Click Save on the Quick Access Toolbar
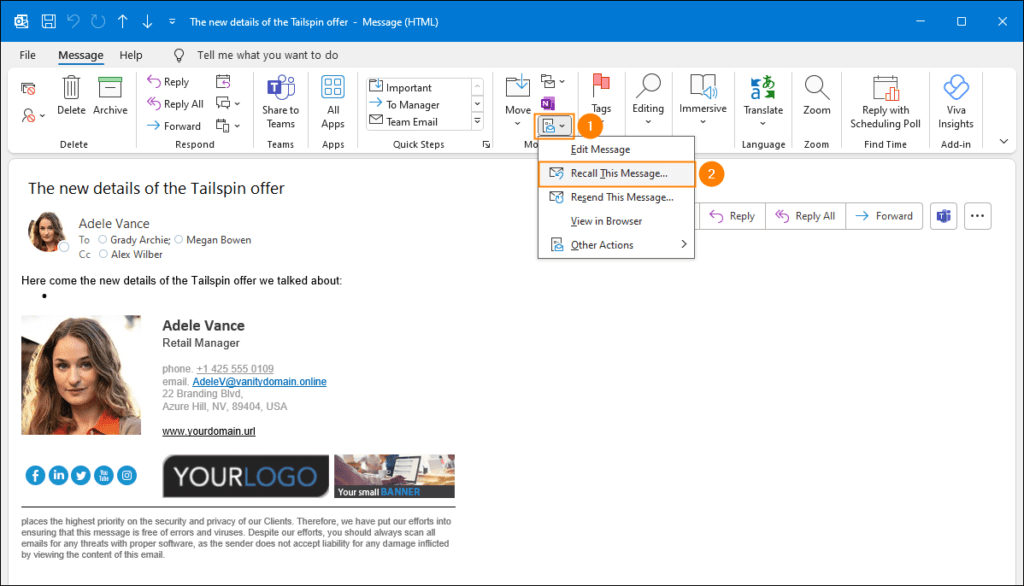The width and height of the screenshot is (1024, 586). click(48, 21)
